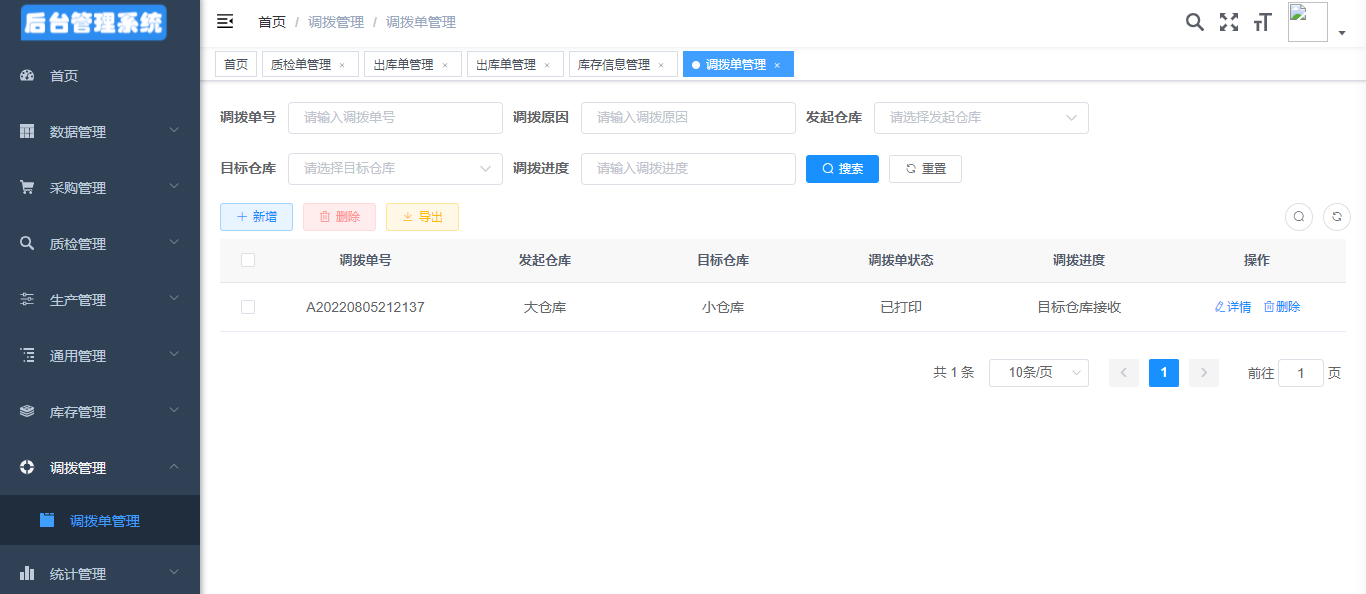
Task: Check the row A20220805212137 checkbox
Action: 248,307
